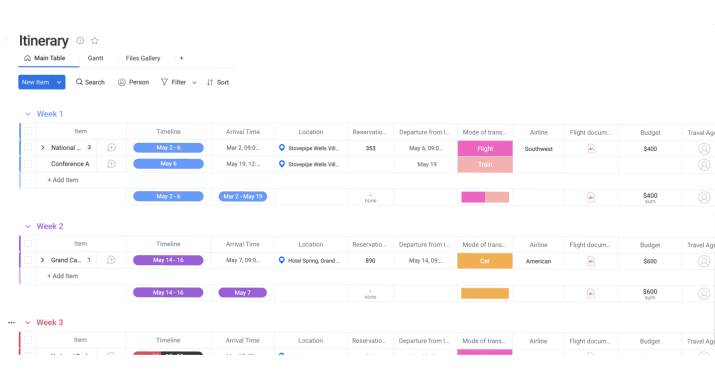Open flight document file in American row
Screen dimensions: 715x391
pos(591,261)
